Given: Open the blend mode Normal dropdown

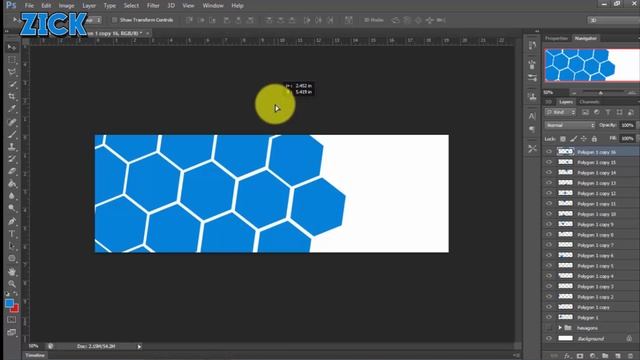Looking at the screenshot, I should click(570, 125).
